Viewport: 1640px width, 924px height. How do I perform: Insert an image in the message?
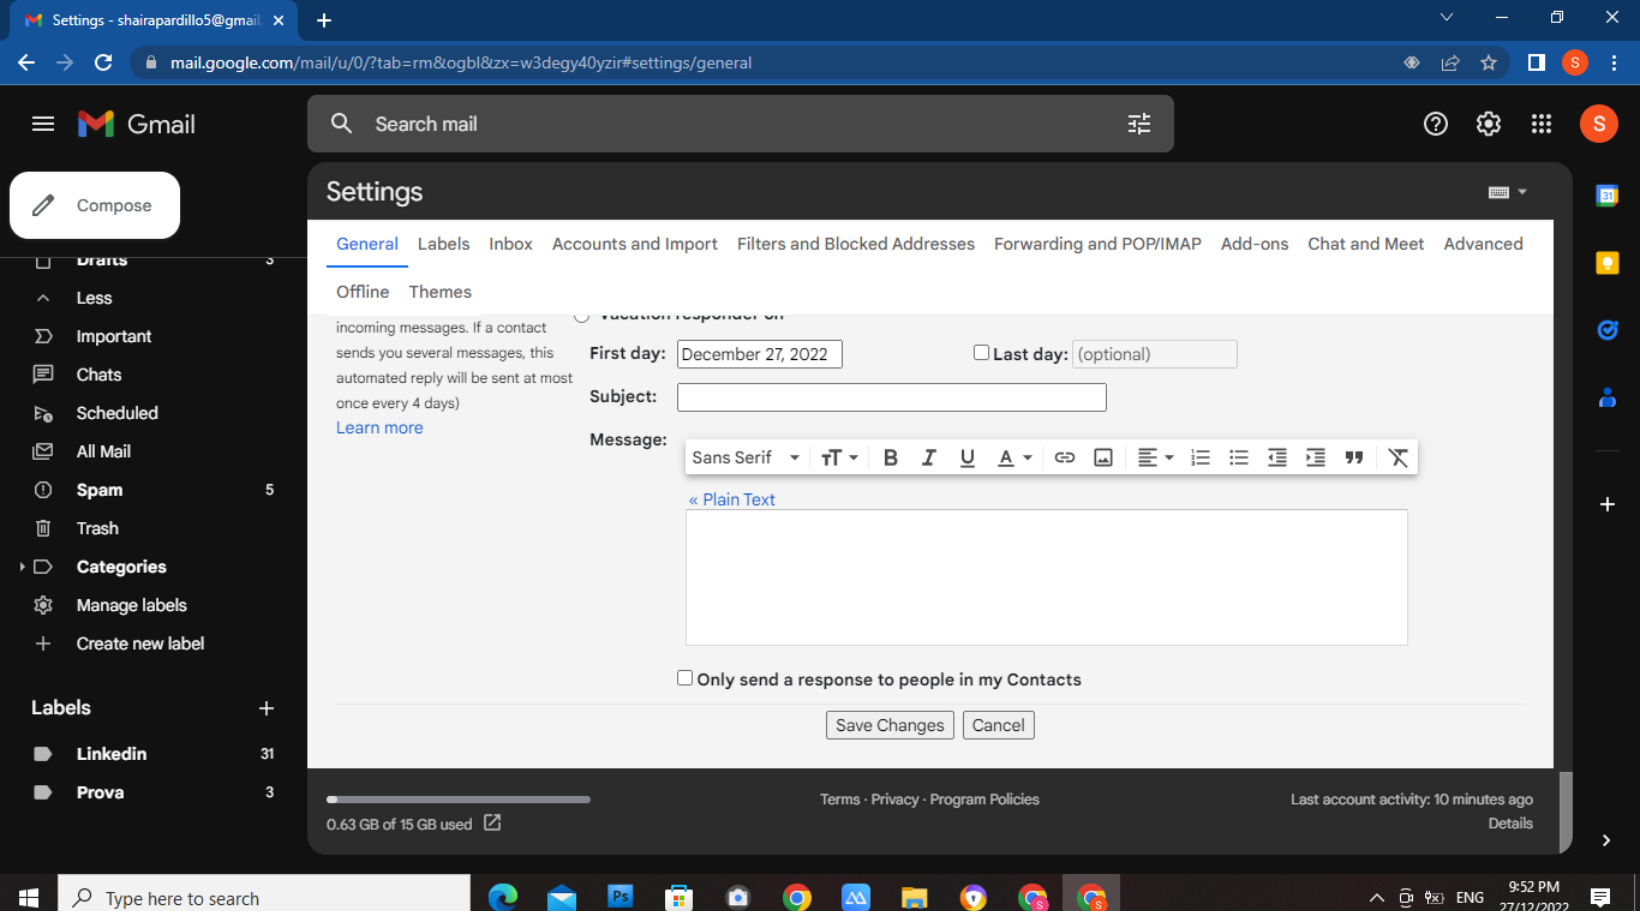(x=1103, y=458)
